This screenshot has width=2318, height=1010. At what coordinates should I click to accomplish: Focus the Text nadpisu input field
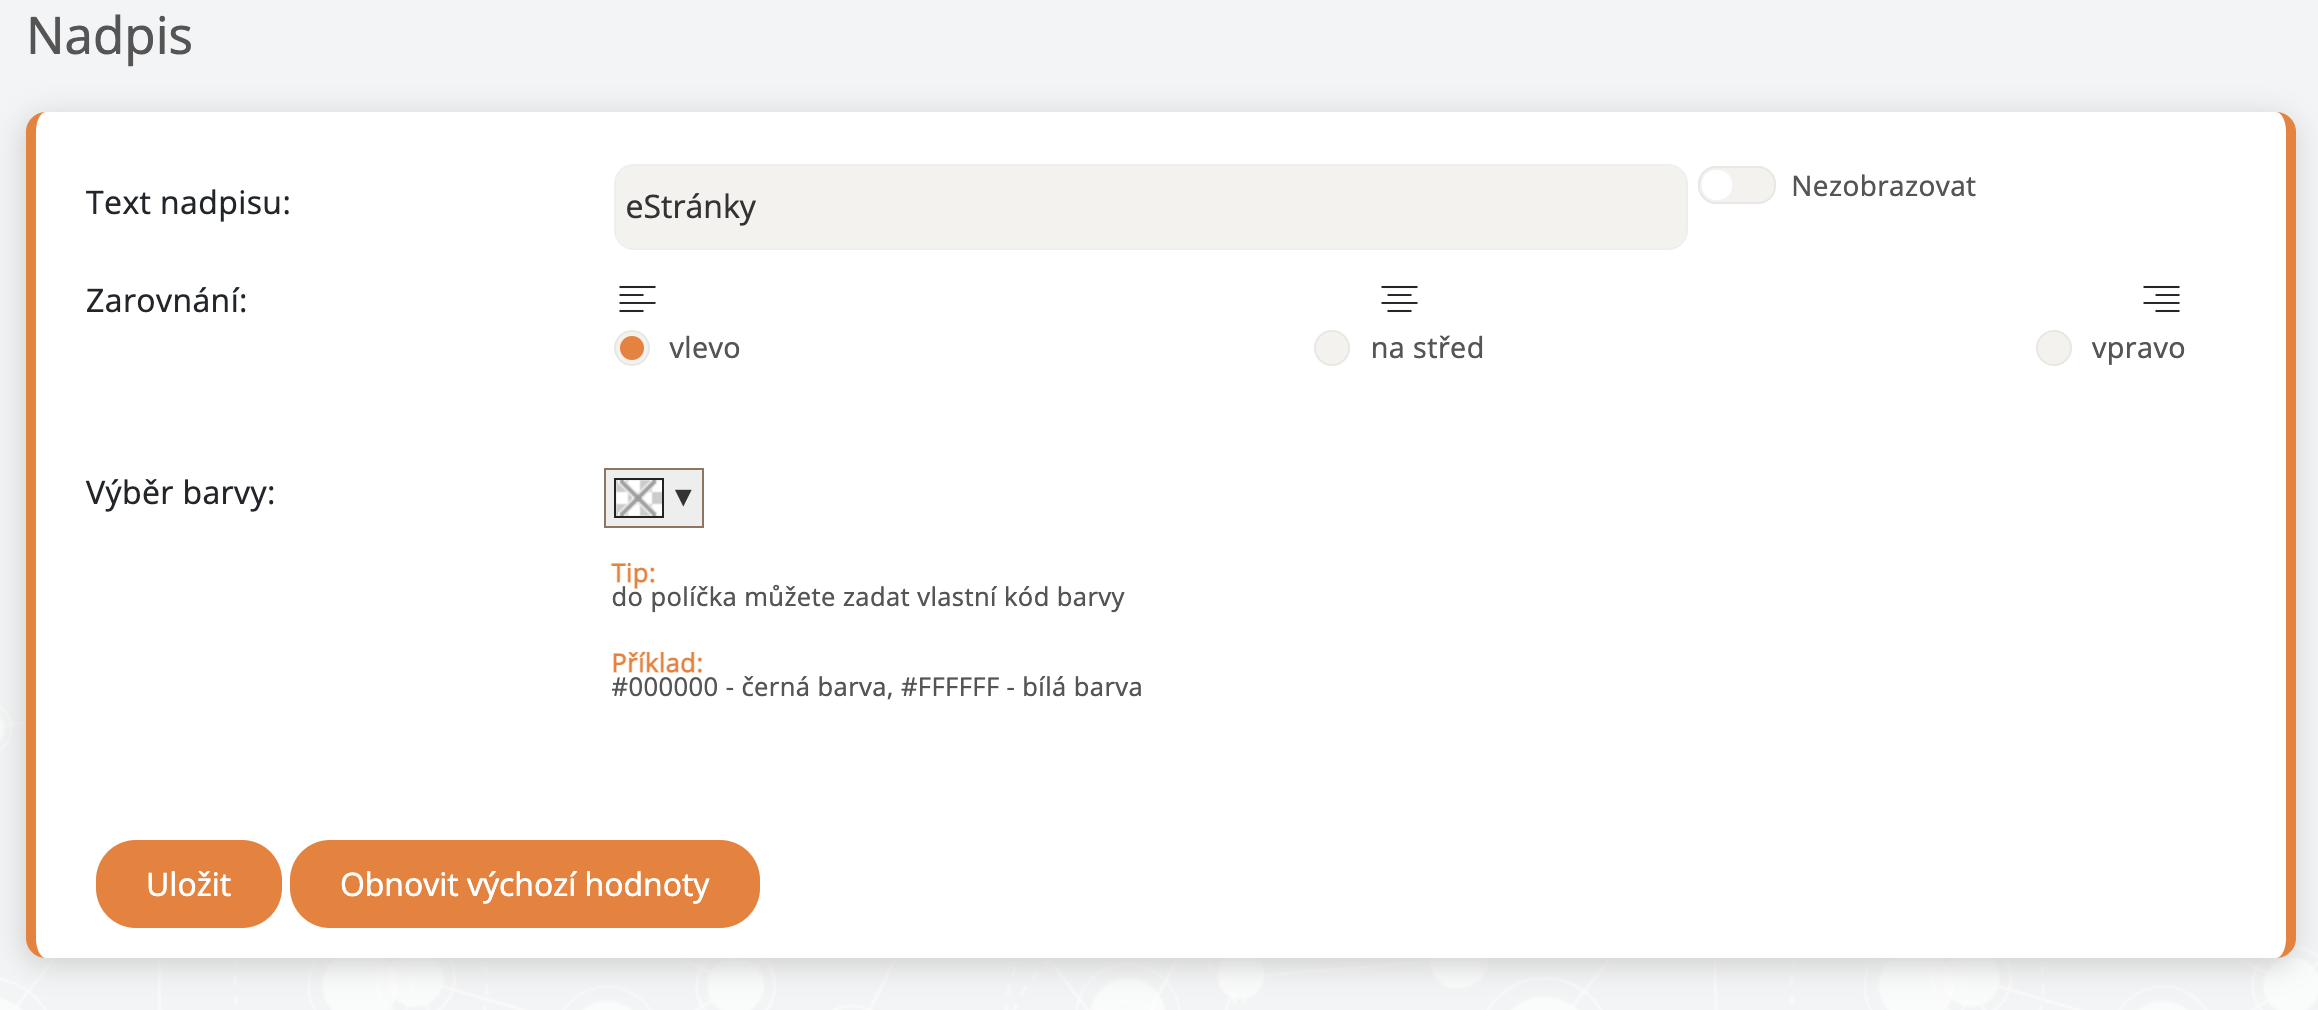(1150, 207)
